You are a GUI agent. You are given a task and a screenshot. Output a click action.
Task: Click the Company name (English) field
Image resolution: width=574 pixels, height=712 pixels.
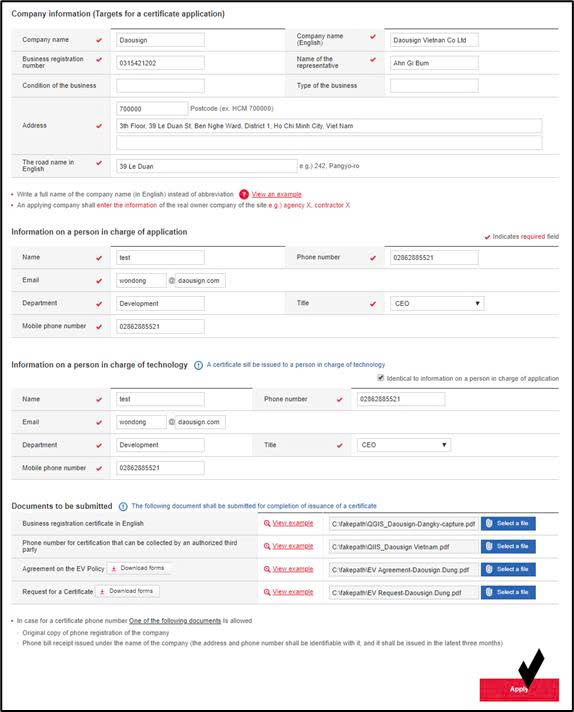pos(434,40)
